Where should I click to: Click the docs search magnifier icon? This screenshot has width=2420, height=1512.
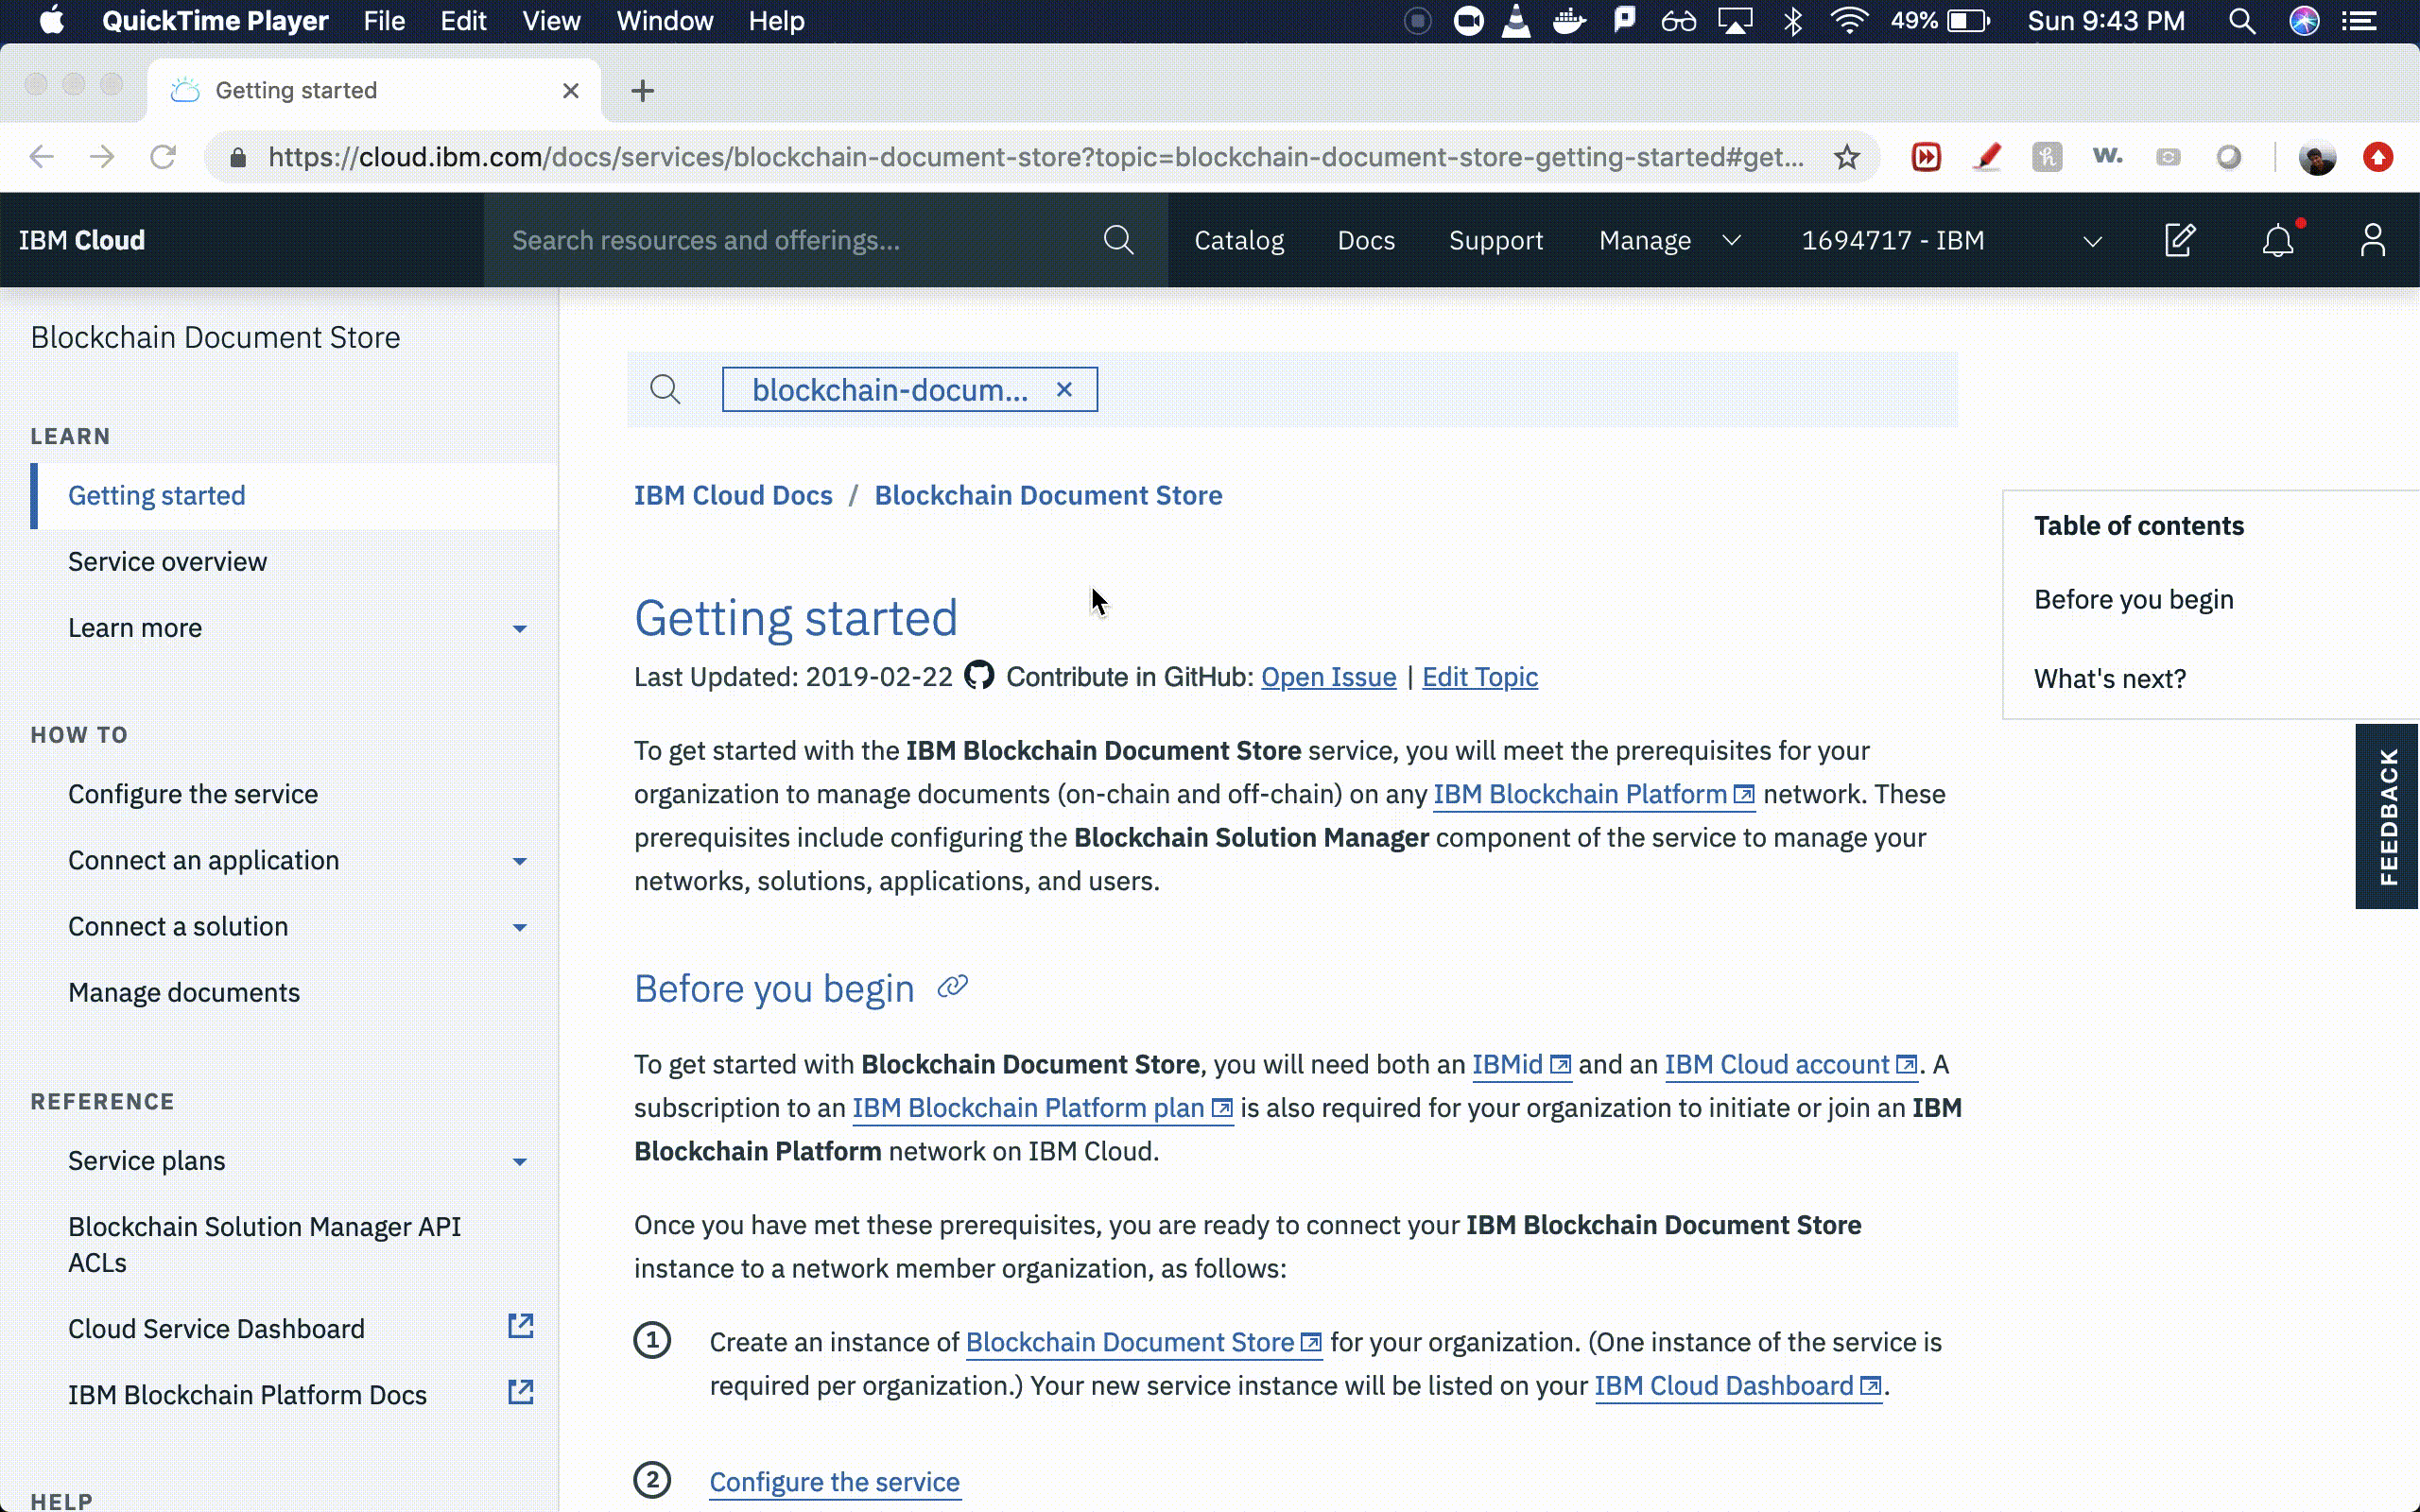click(665, 389)
